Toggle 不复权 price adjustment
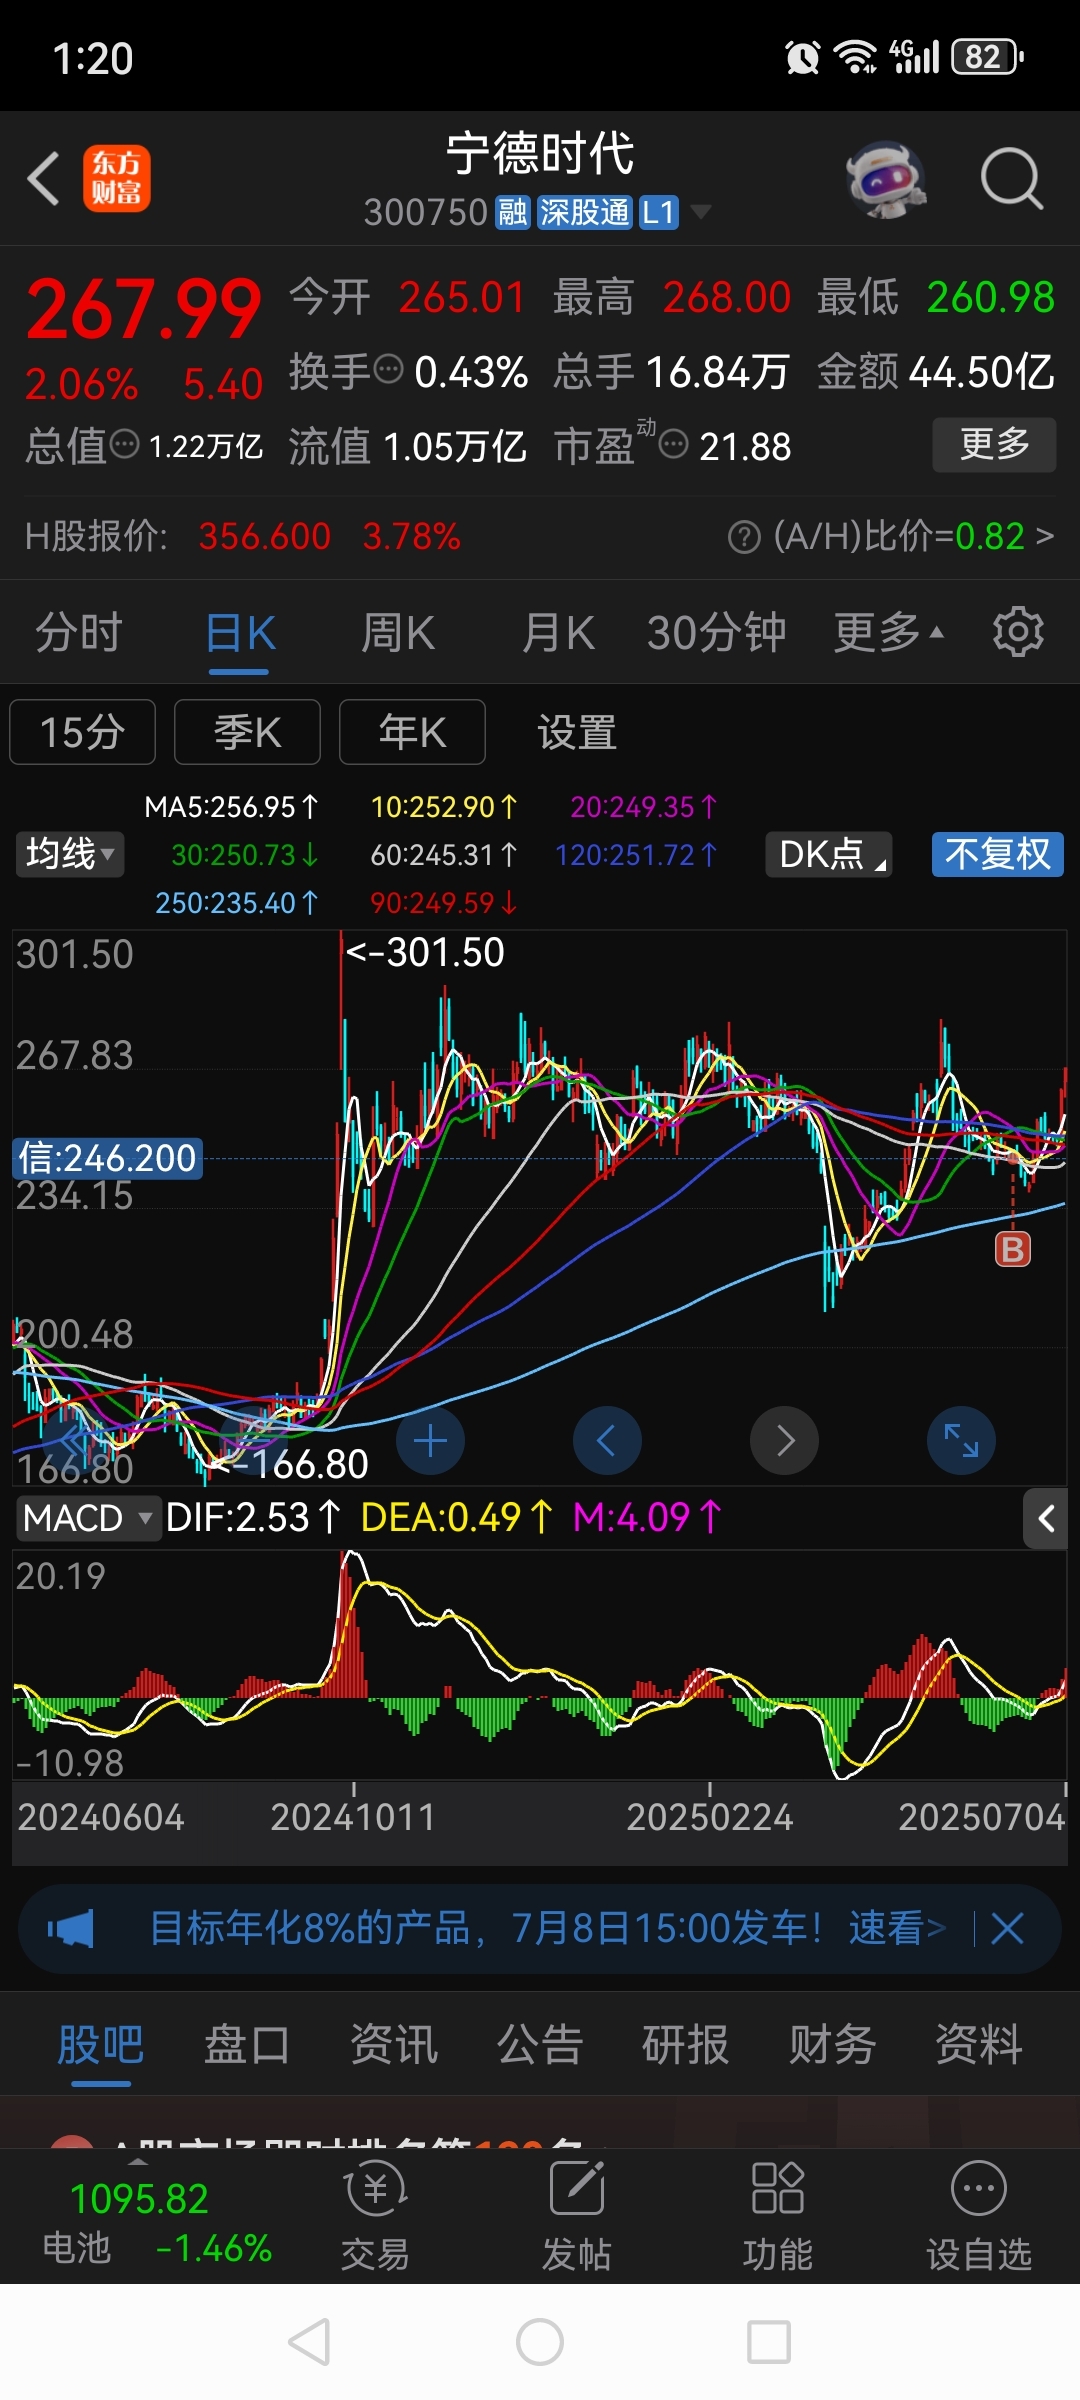The height and width of the screenshot is (2400, 1080). [x=998, y=854]
